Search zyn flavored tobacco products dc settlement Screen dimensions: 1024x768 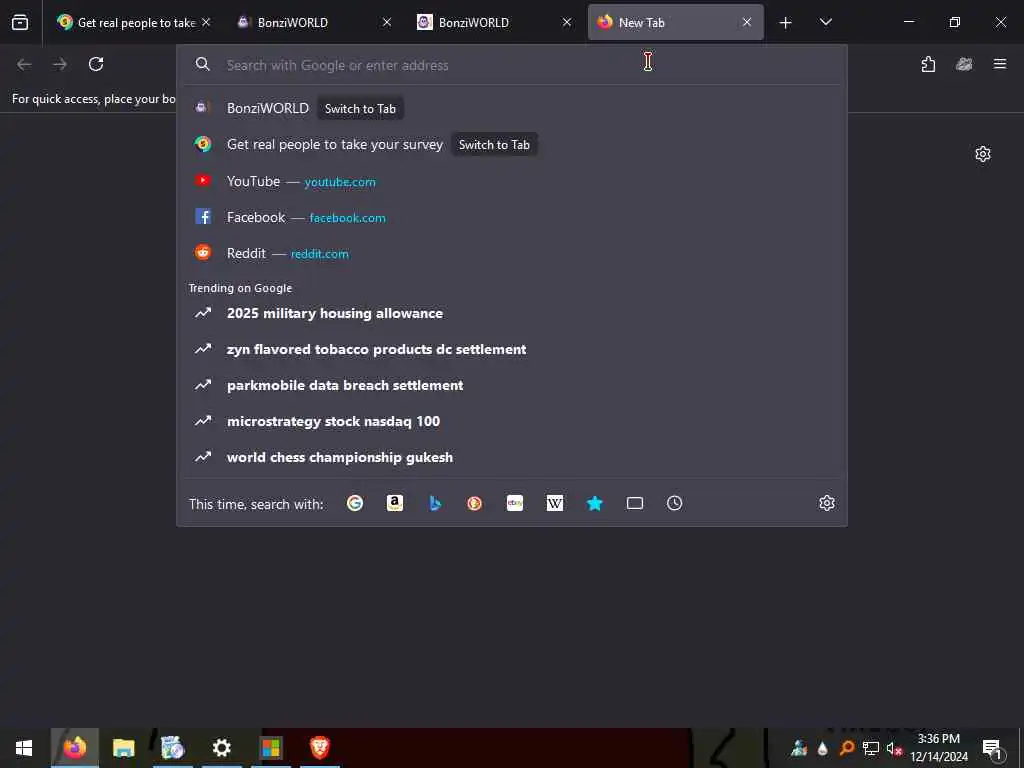(x=512, y=349)
